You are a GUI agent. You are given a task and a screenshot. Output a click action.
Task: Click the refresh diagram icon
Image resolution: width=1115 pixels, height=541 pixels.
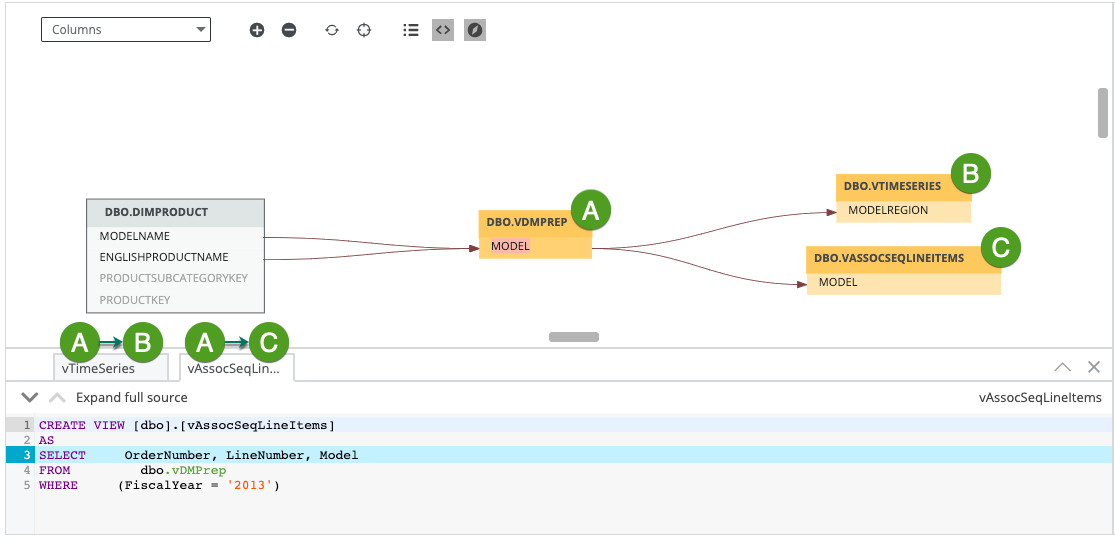(x=332, y=30)
